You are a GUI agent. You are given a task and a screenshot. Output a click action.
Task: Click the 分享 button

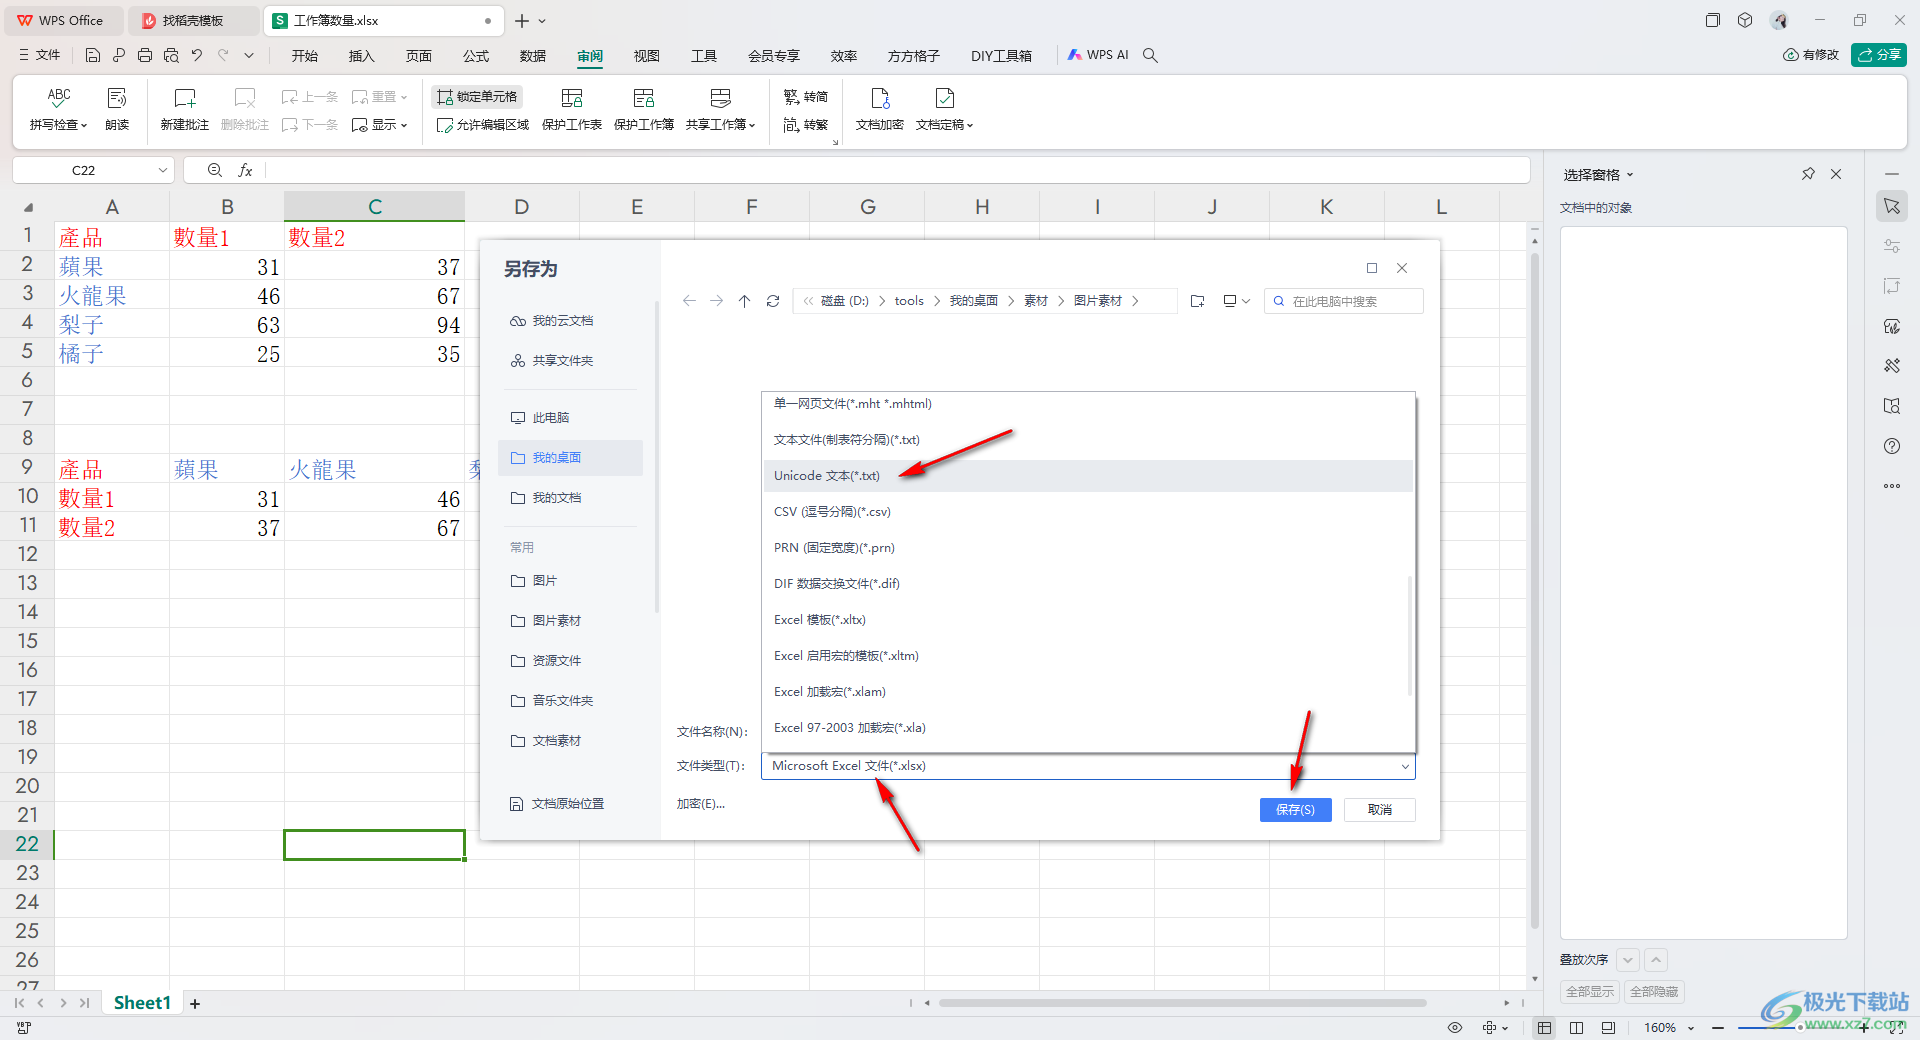(1879, 55)
